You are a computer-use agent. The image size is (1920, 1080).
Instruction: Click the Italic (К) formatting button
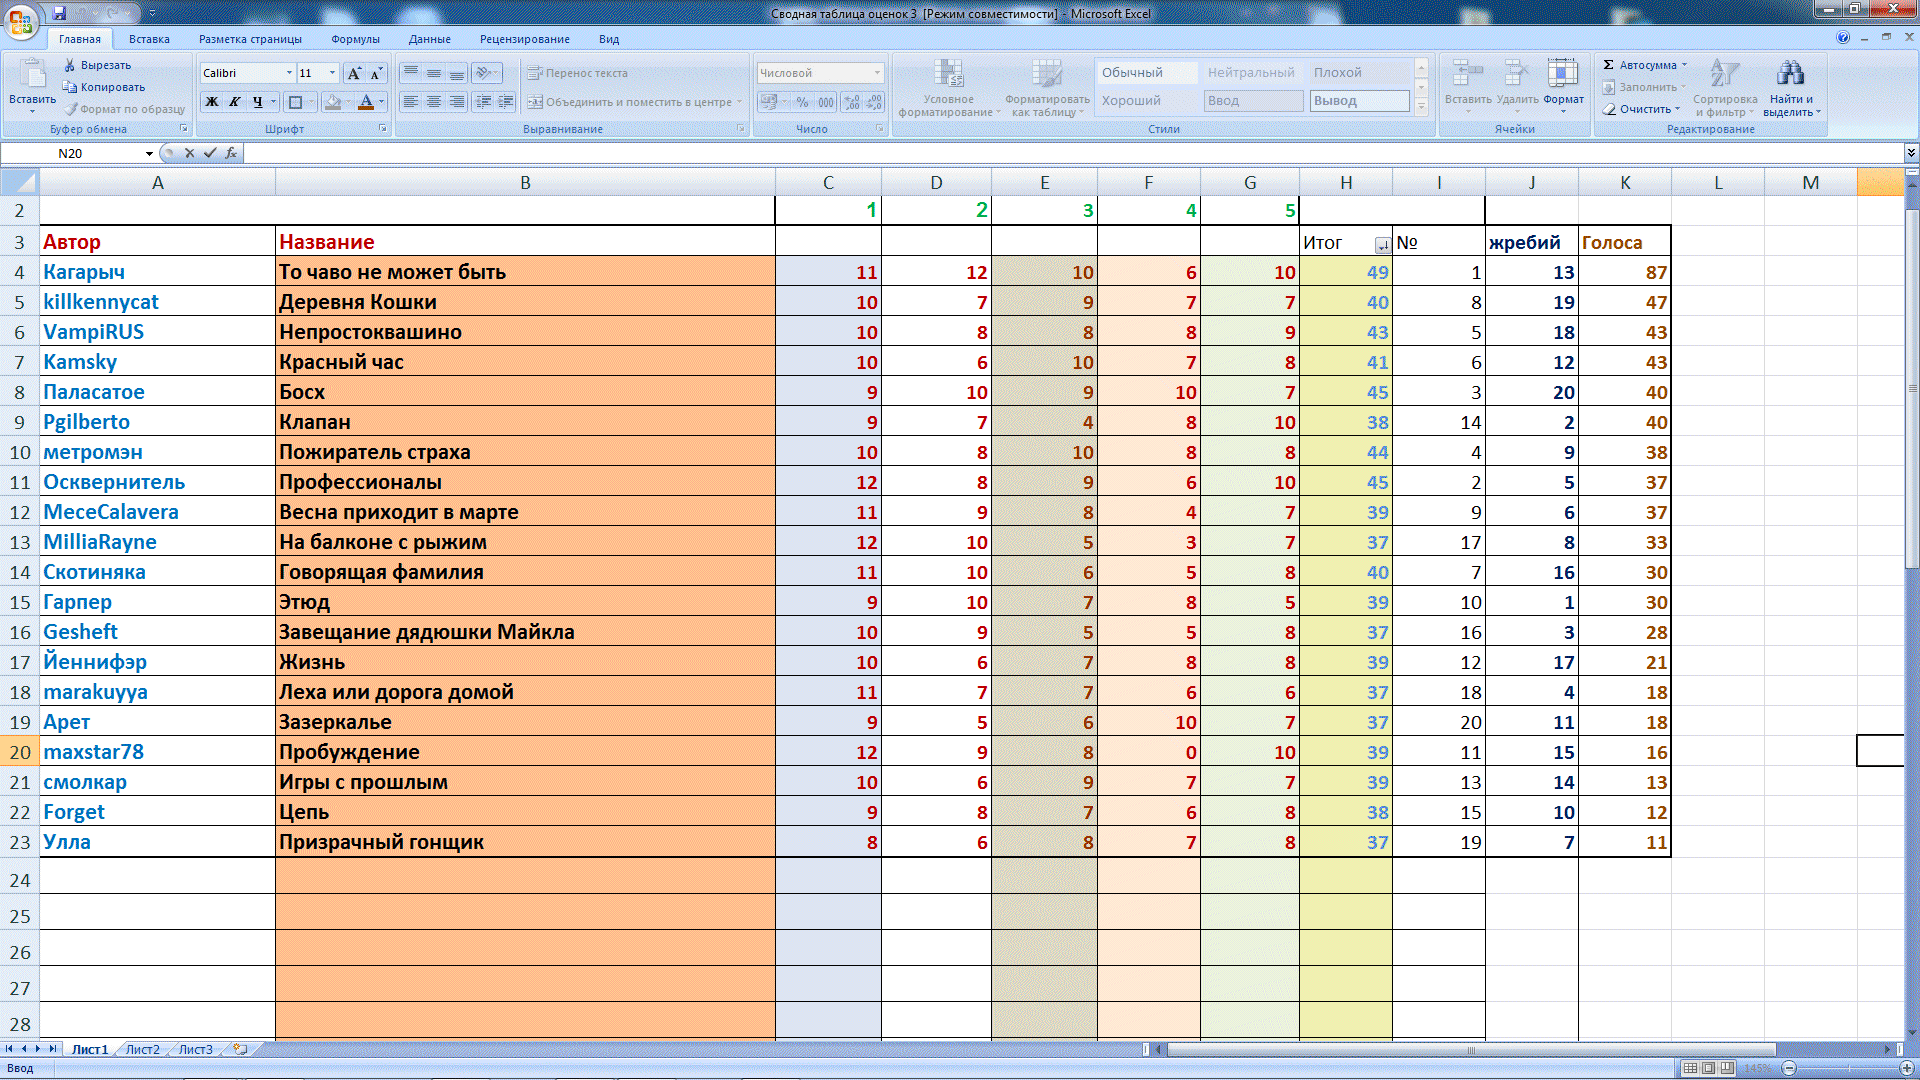coord(235,102)
